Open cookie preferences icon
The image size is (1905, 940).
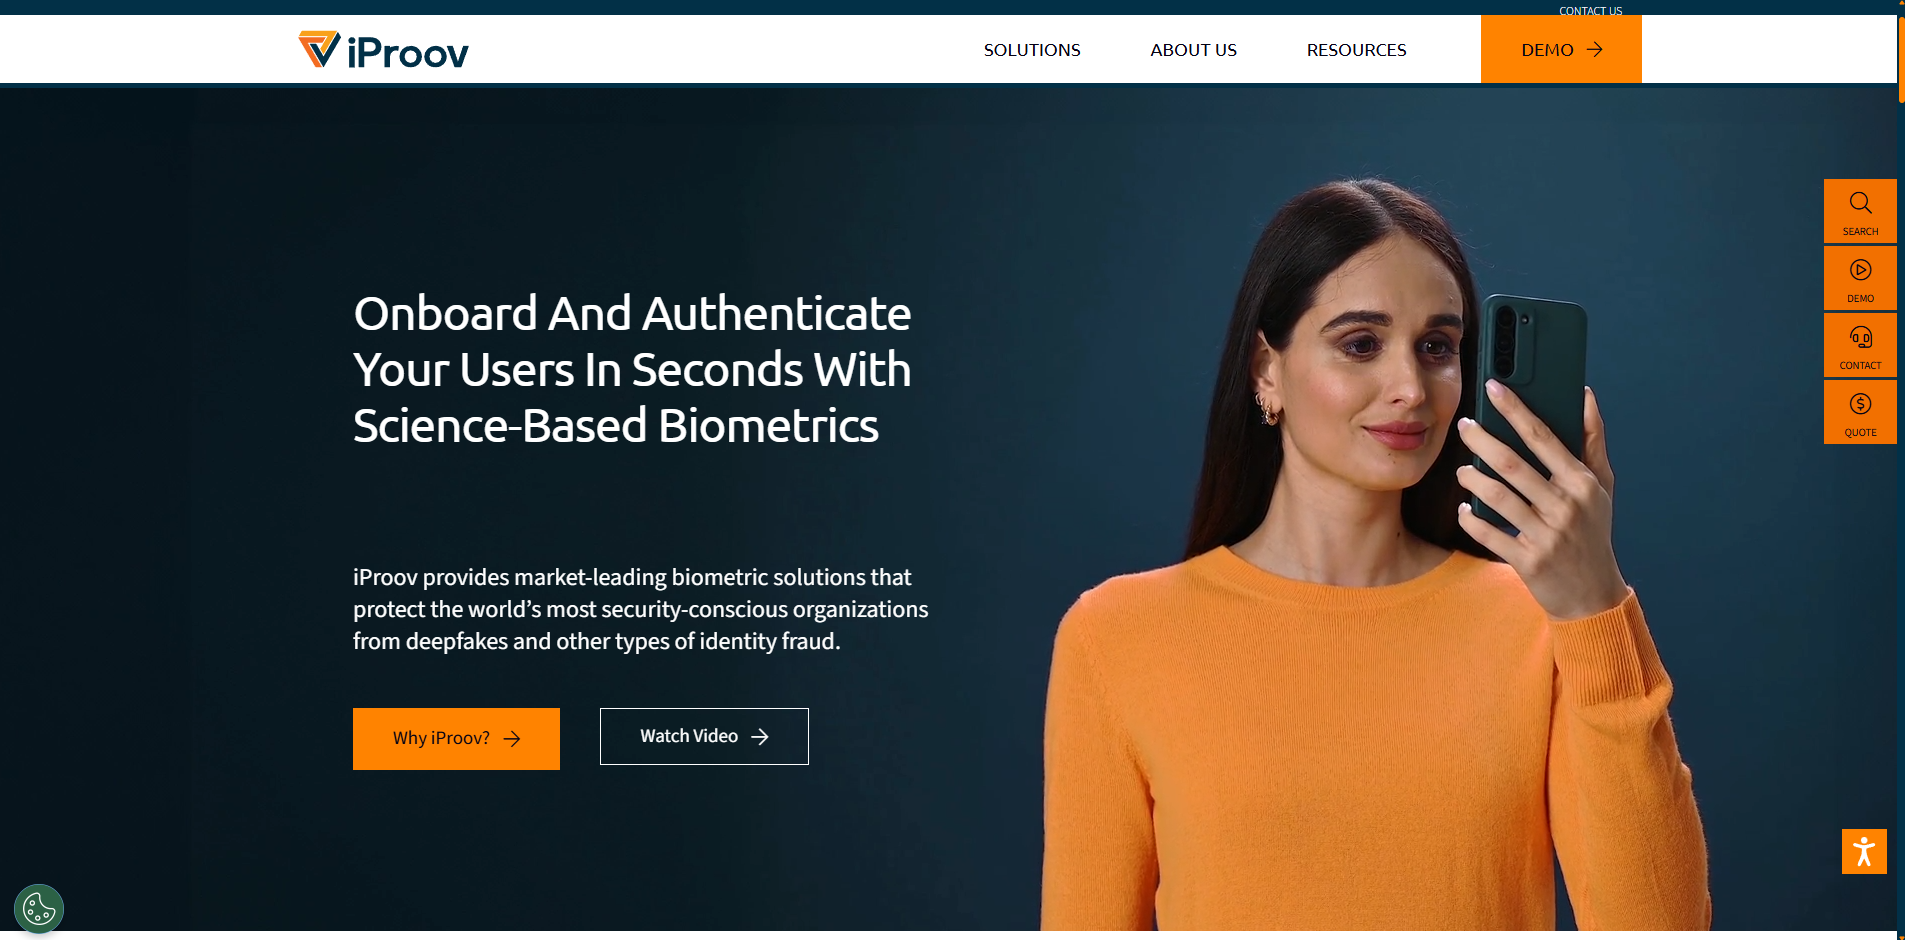[x=39, y=909]
